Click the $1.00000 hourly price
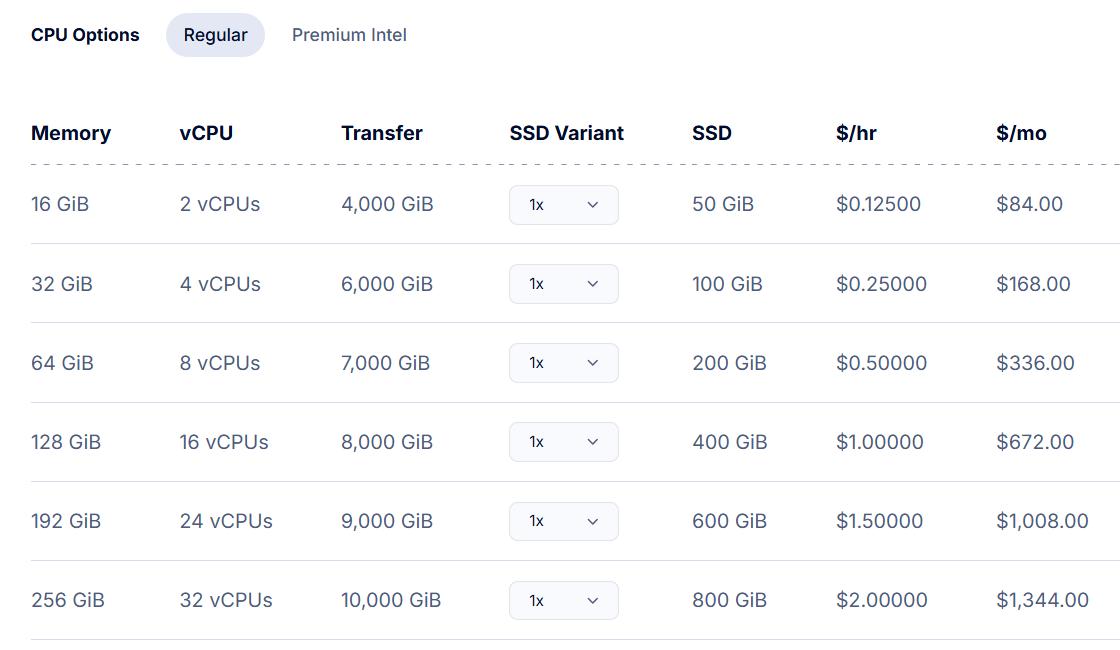The height and width of the screenshot is (650, 1120). pos(879,442)
